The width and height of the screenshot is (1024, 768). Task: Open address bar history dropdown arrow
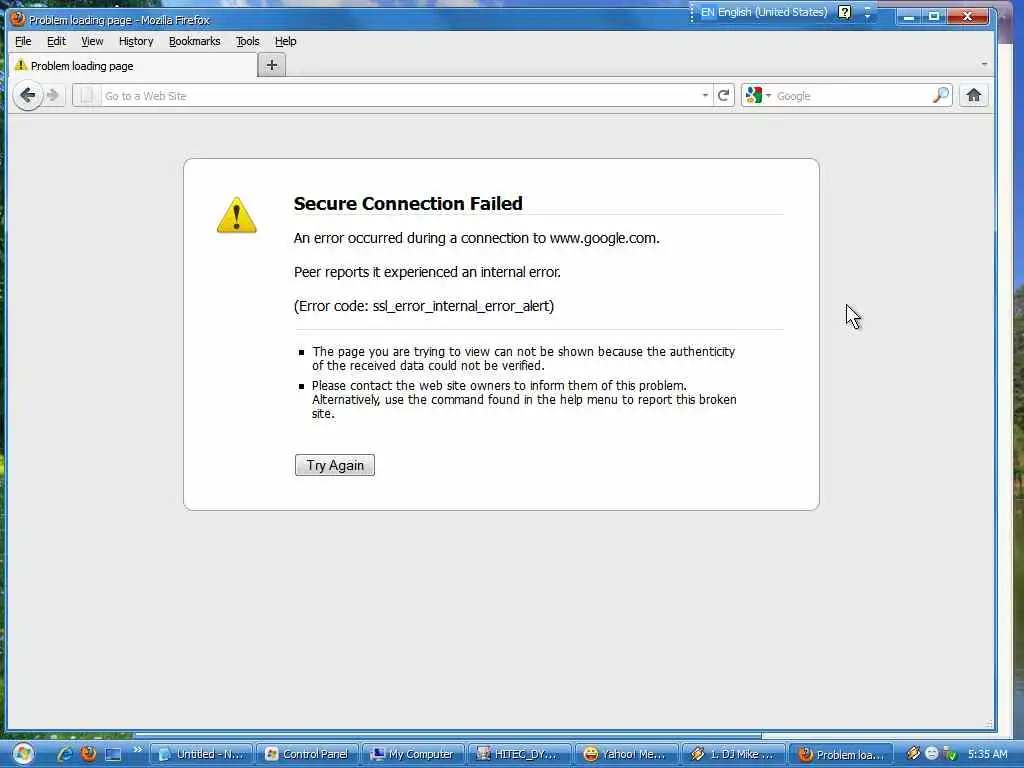coord(705,96)
